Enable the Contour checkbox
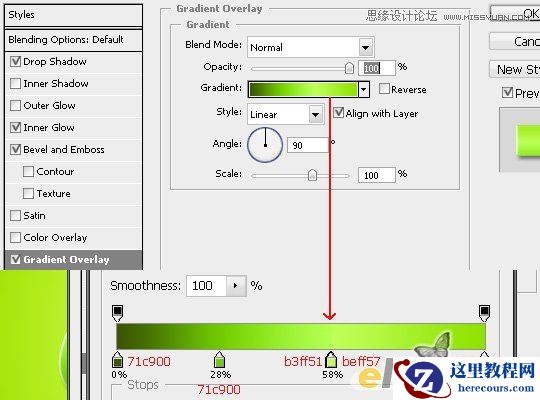This screenshot has height=400, width=540. pos(28,172)
